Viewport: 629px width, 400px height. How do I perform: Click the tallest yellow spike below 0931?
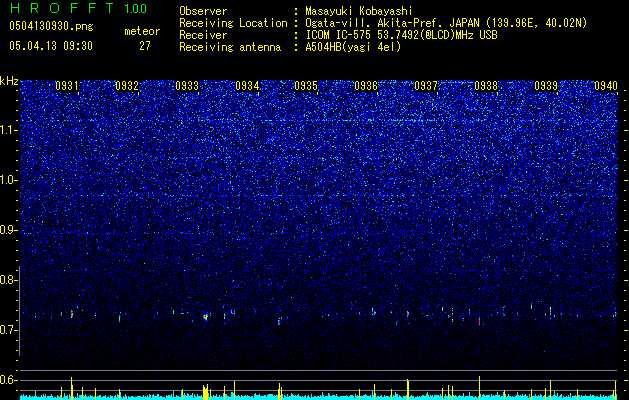click(x=71, y=388)
